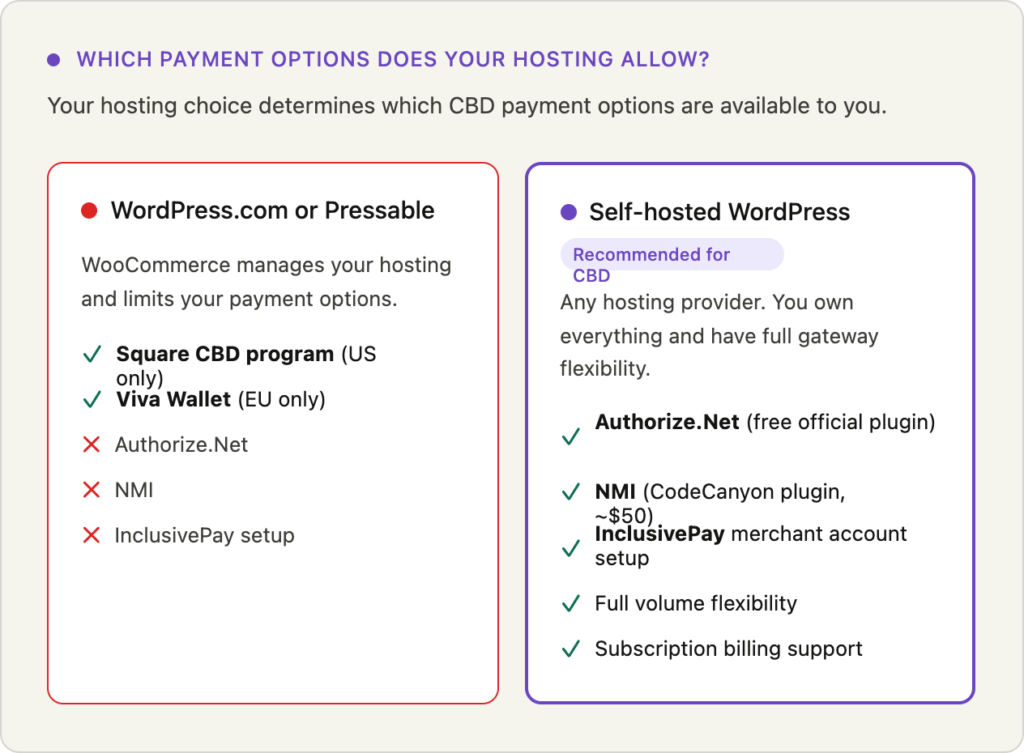Viewport: 1024px width, 753px height.
Task: Click the checkmark beside InclusivePay merchant account setup
Action: [571, 548]
